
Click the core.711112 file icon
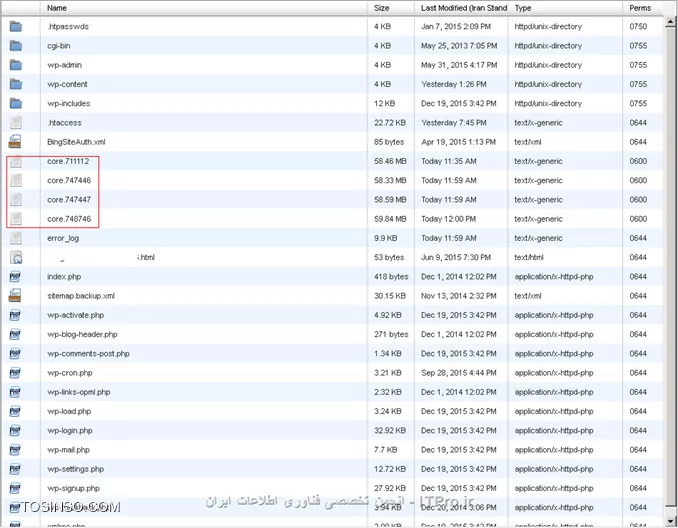16,161
